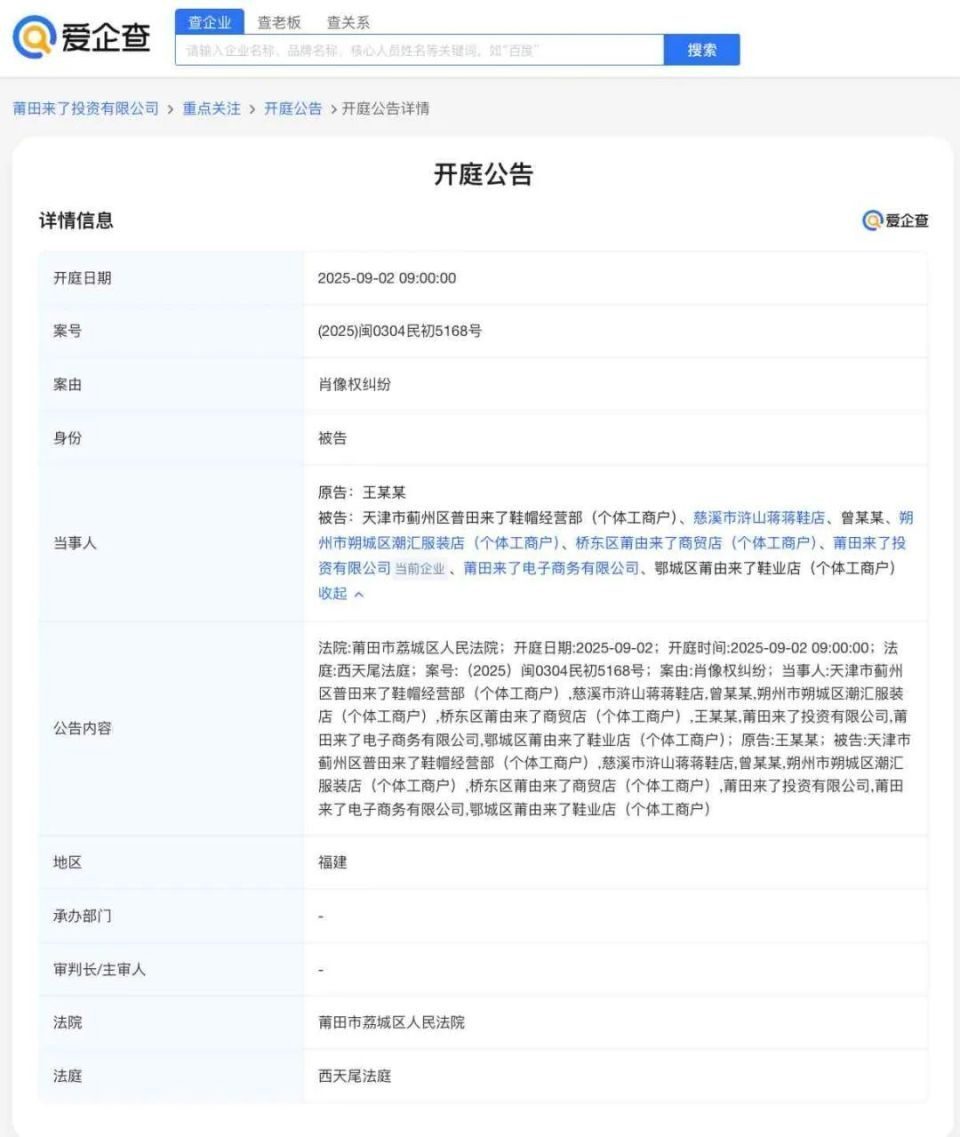Screen dimensions: 960x1137
Task: Click the courtroom value 西天尾法庭
Action: [354, 1076]
